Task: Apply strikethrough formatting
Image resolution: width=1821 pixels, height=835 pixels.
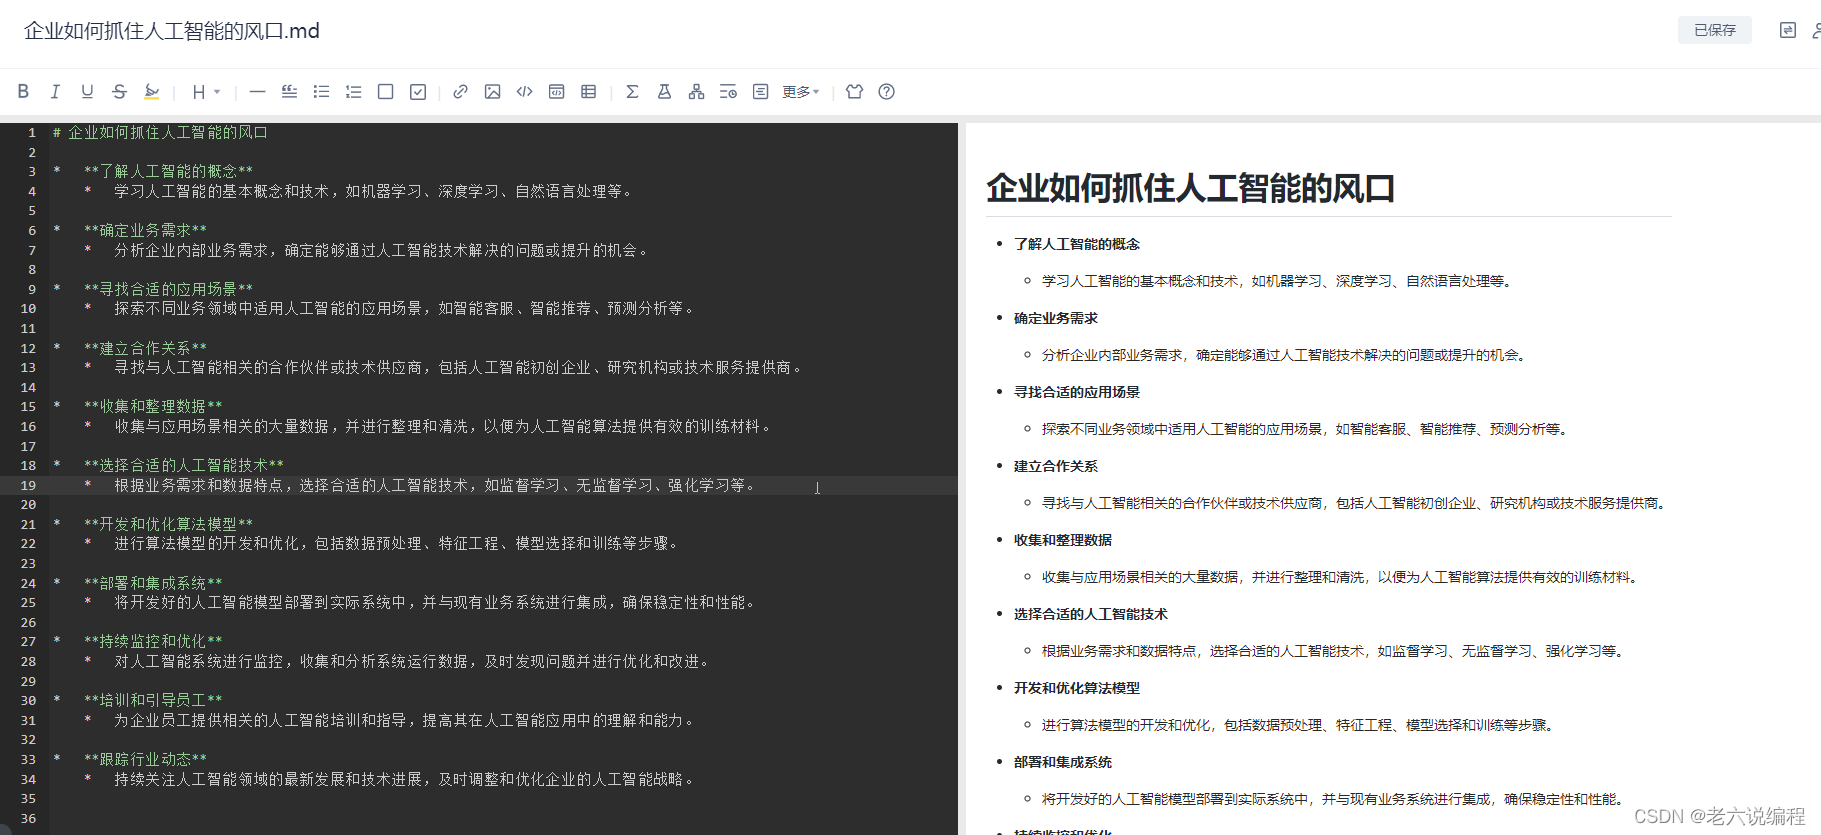Action: pos(119,92)
